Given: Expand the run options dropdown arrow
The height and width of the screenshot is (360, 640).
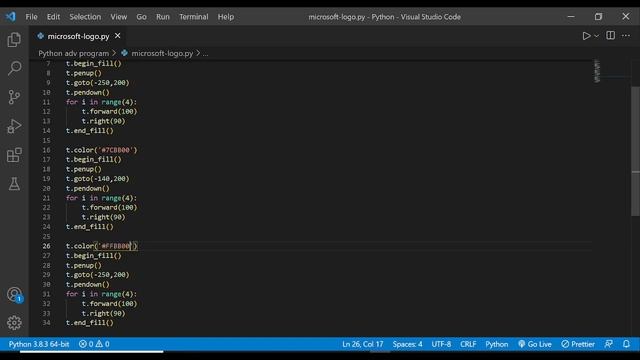Looking at the screenshot, I should 596,36.
